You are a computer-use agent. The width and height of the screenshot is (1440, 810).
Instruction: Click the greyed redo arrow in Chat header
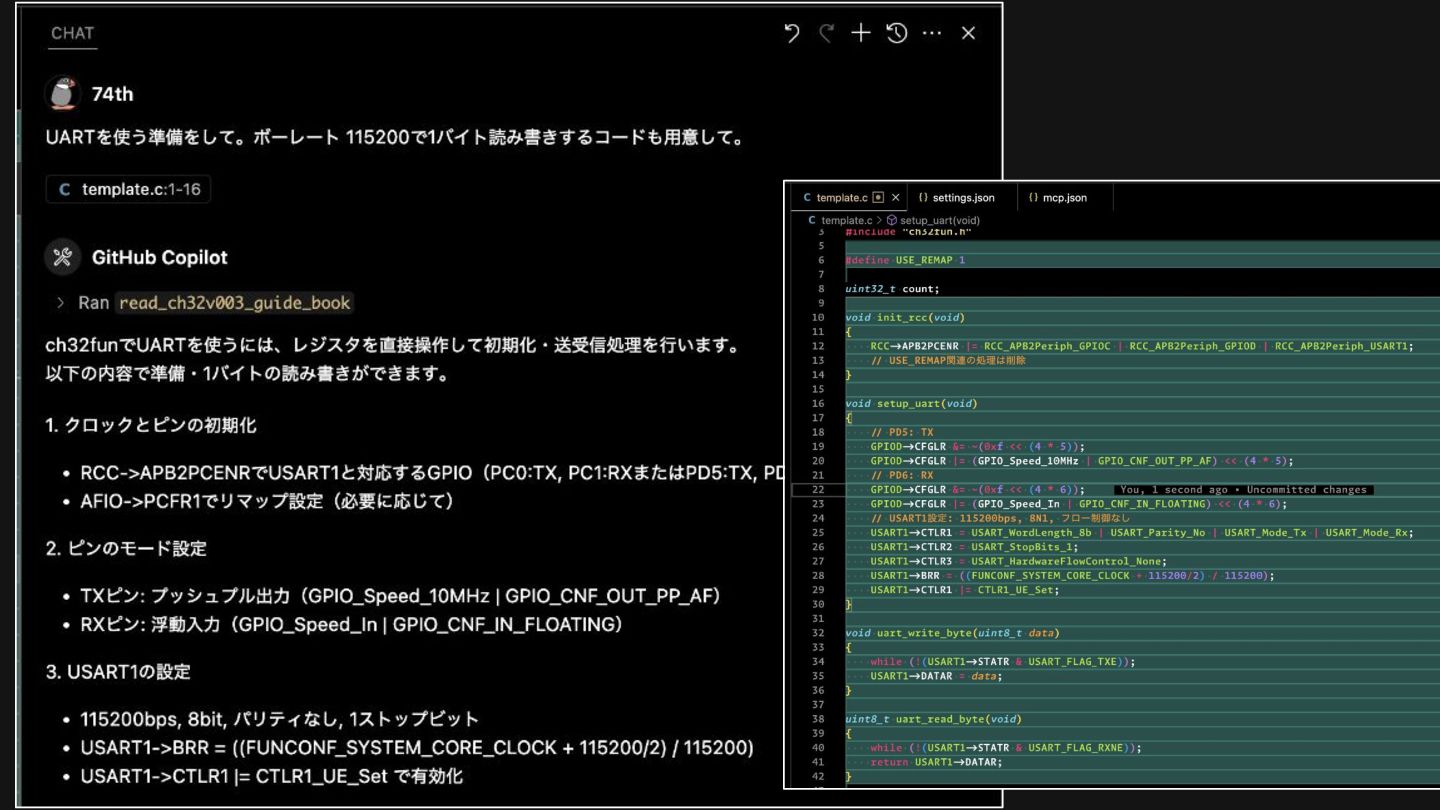point(826,33)
